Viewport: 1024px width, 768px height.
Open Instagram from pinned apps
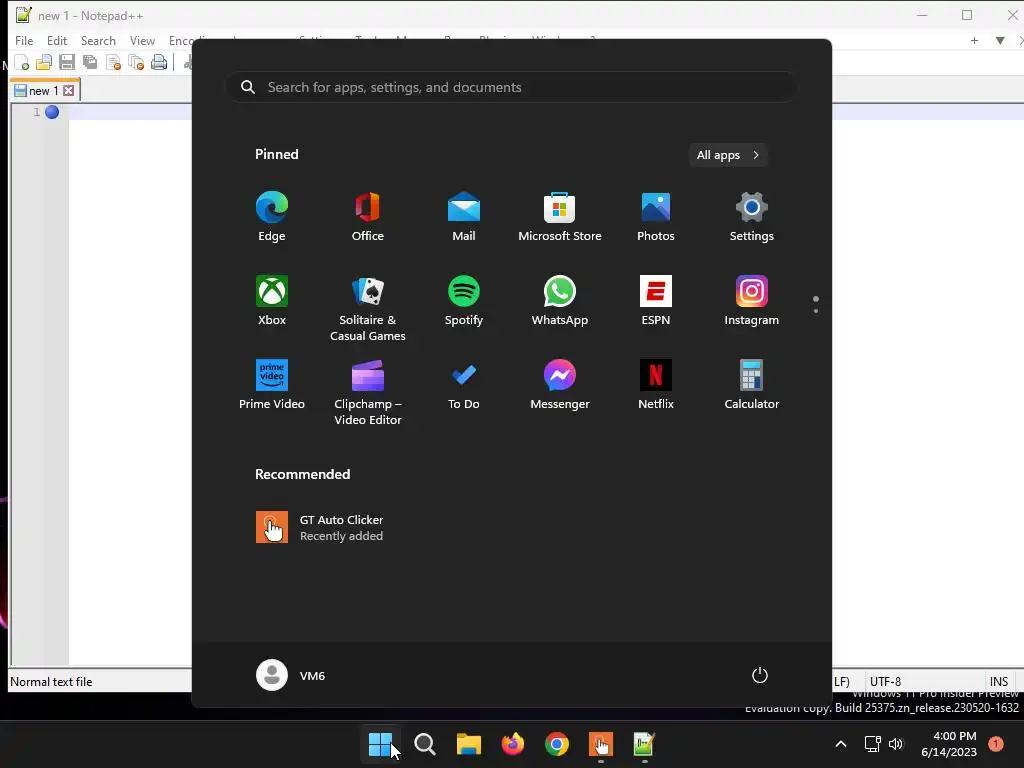click(x=752, y=301)
